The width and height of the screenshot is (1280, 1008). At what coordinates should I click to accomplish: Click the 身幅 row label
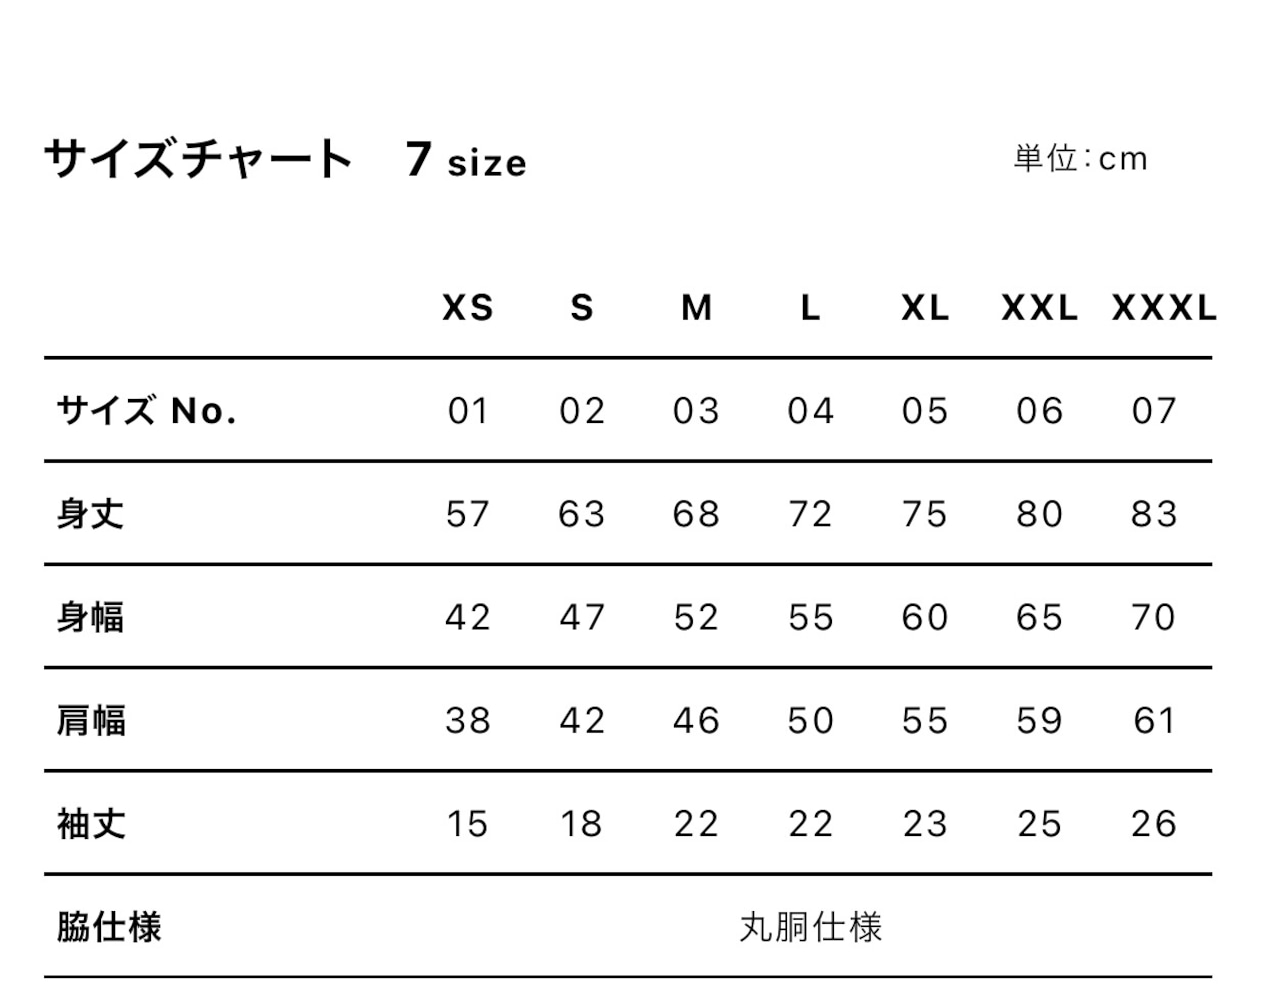90,617
